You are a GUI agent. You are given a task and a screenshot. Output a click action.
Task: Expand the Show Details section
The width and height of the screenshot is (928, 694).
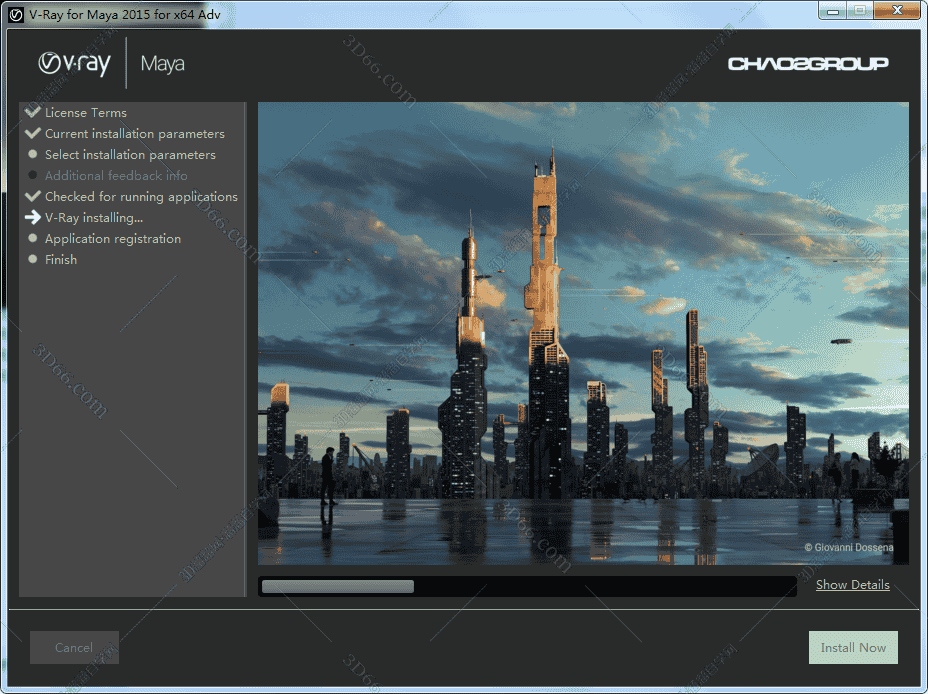point(852,585)
